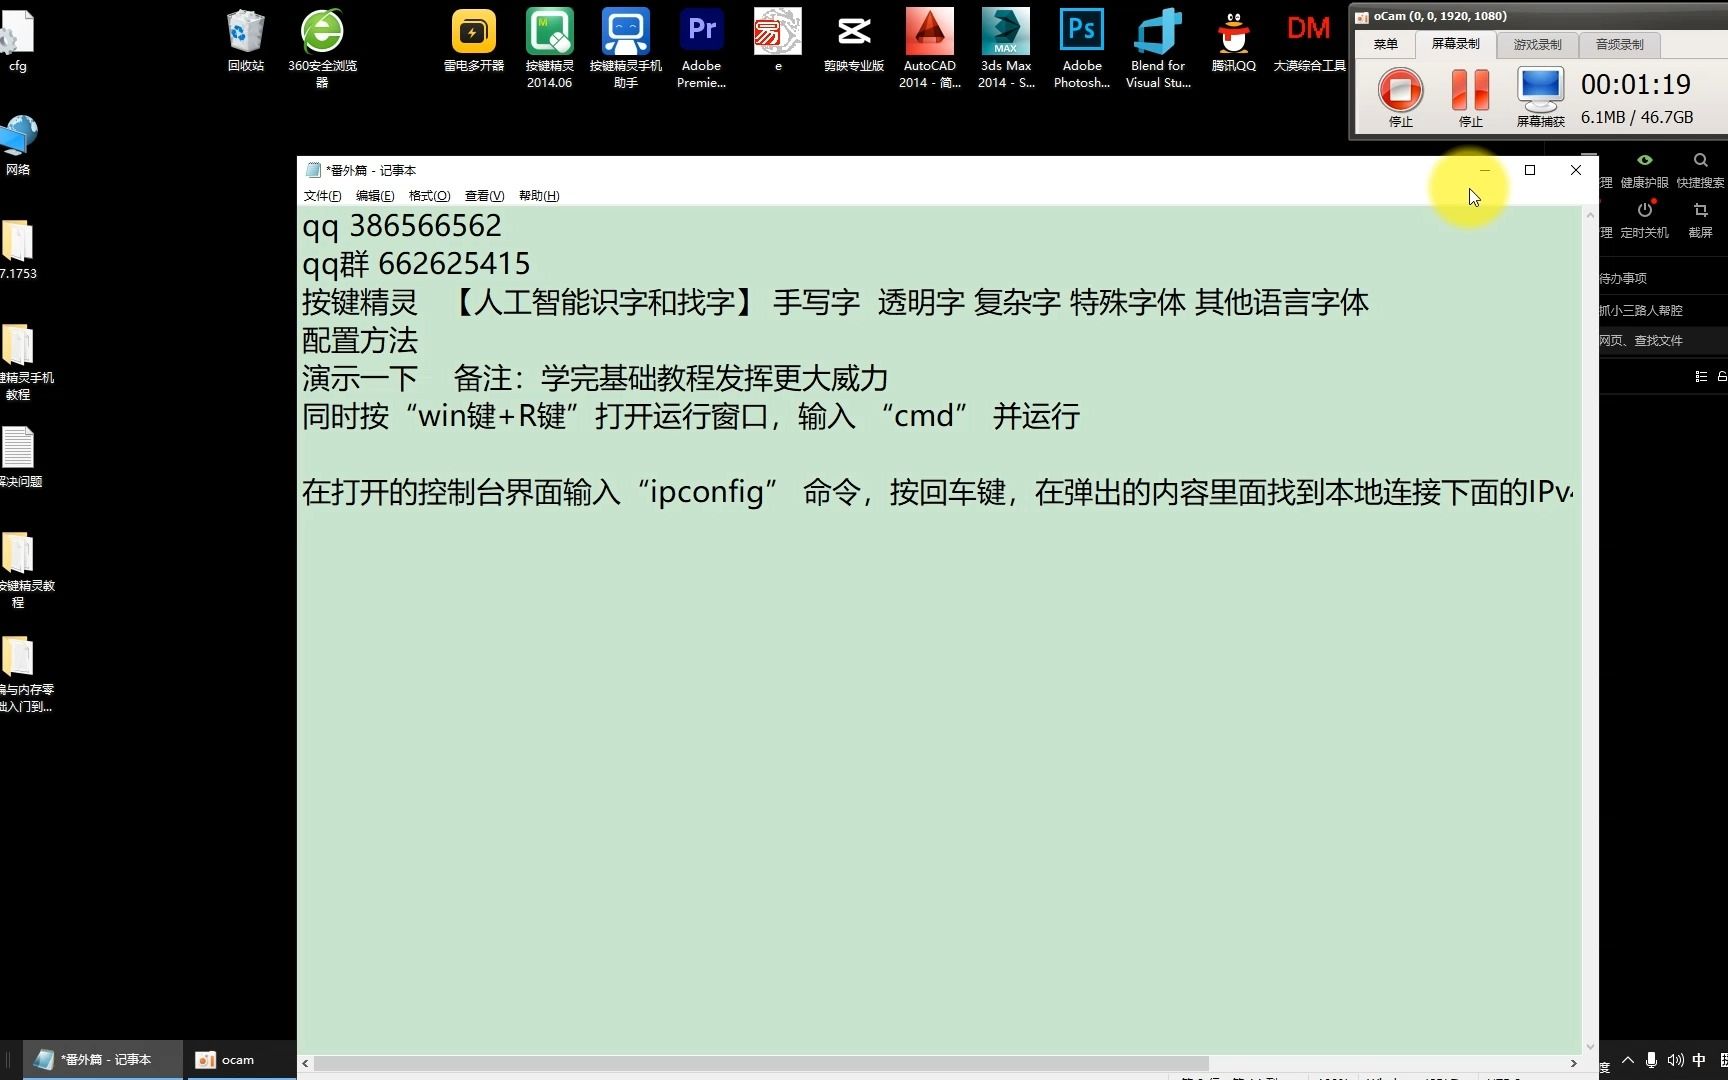The height and width of the screenshot is (1080, 1728).
Task: Select the 解决问题 text file icon
Action: tap(18, 457)
